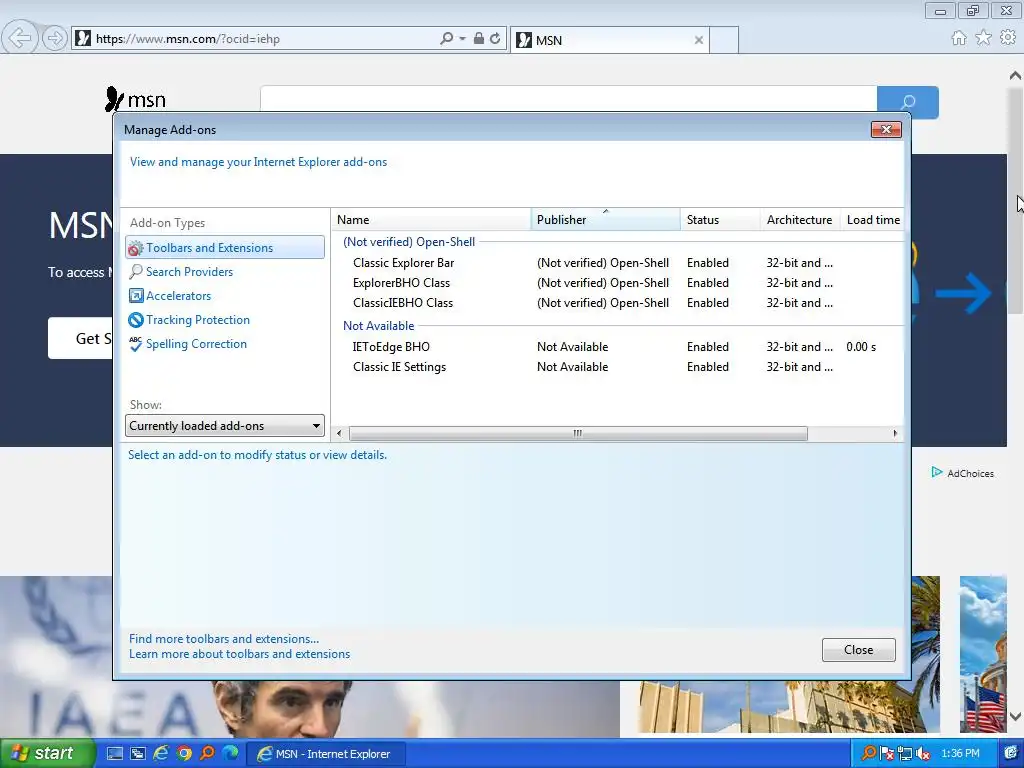
Task: Click the add-on list horizontal scrollbar thumb
Action: 578,433
